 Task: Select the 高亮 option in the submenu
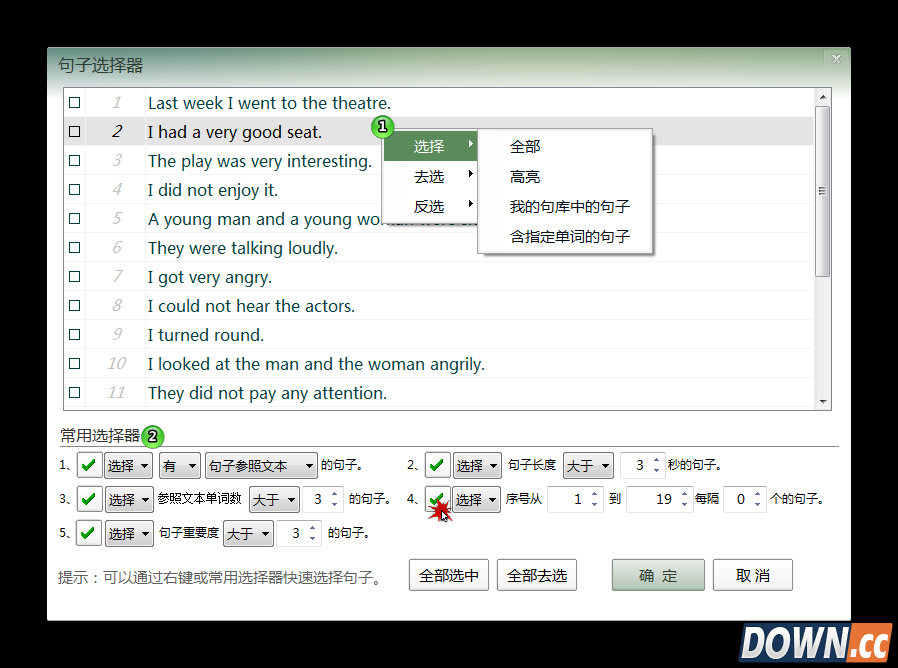(524, 176)
